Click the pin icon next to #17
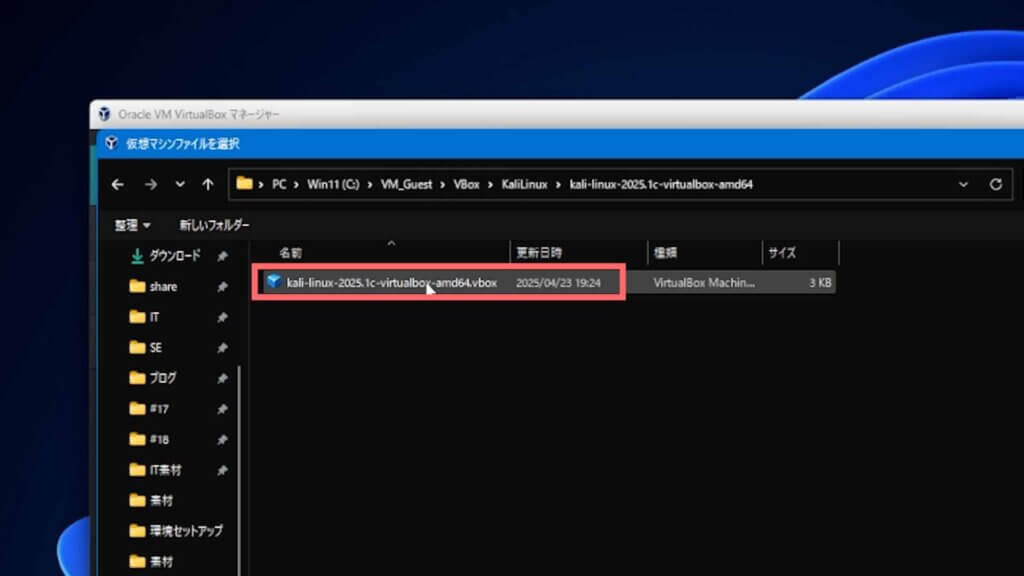The height and width of the screenshot is (576, 1024). (222, 409)
